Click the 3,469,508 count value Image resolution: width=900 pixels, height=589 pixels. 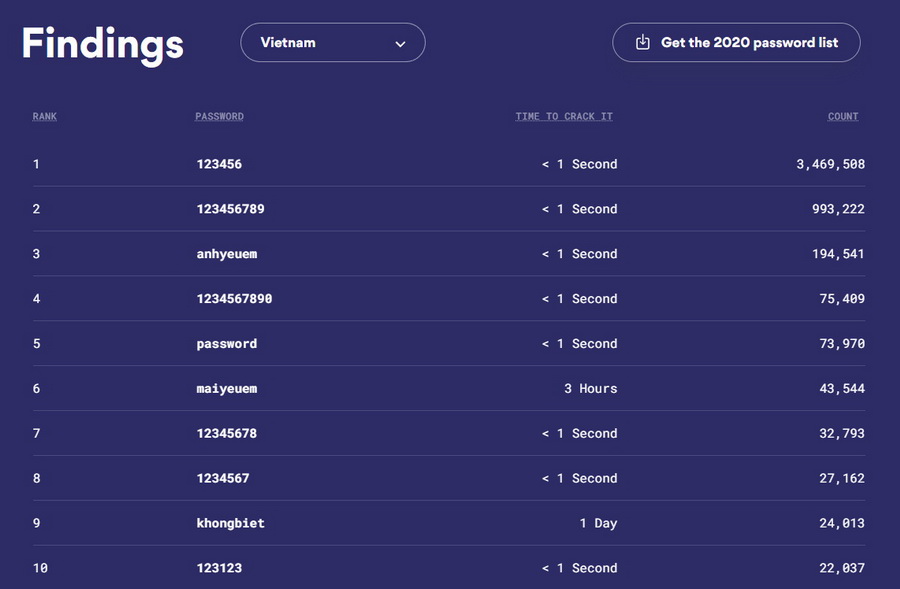tap(831, 164)
